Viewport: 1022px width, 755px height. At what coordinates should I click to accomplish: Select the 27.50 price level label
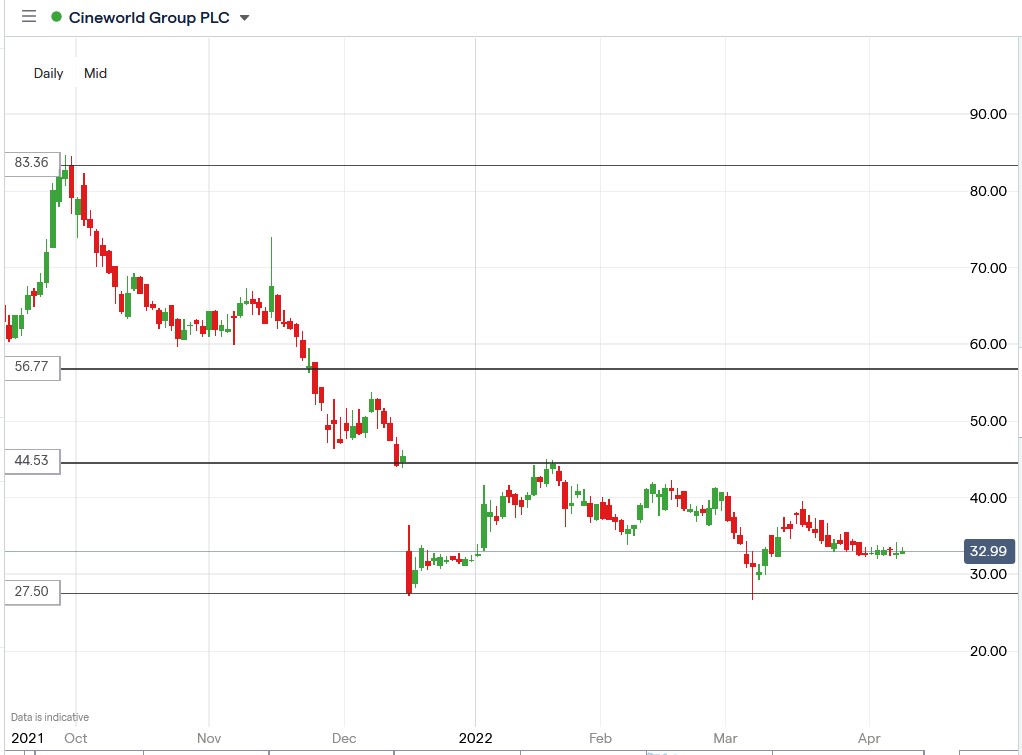[x=29, y=591]
